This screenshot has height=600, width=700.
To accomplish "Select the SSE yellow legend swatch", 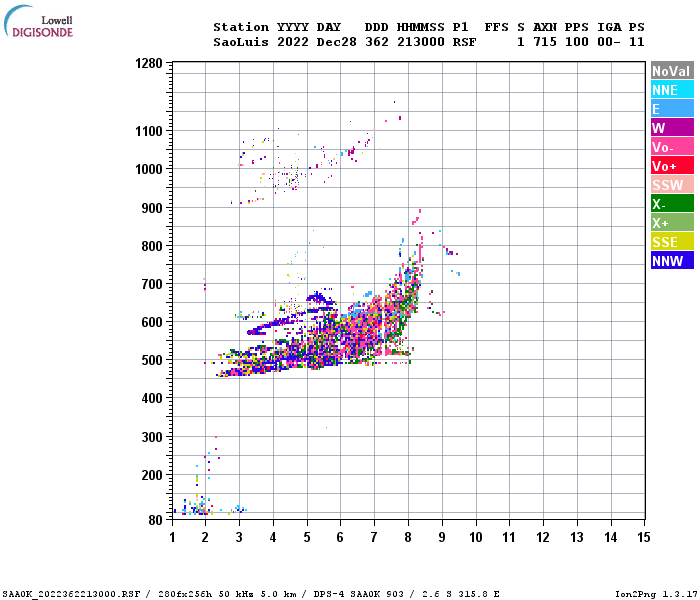I will [672, 242].
